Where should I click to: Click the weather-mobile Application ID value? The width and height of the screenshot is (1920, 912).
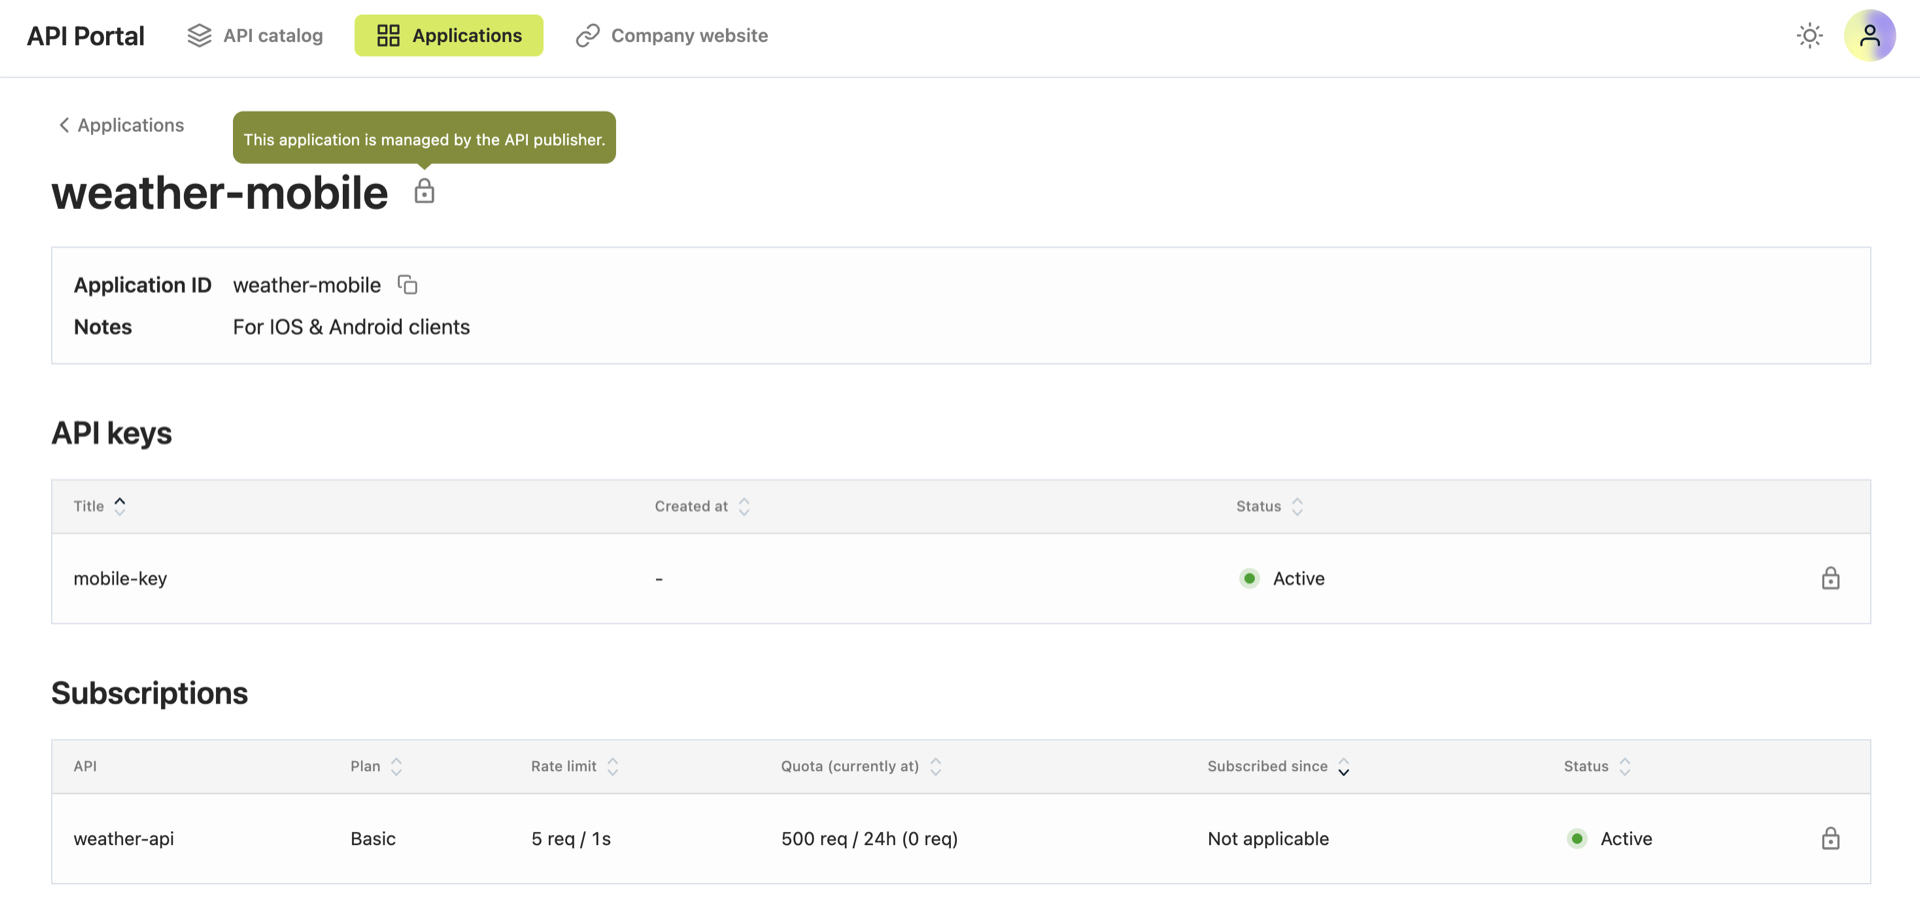307,285
